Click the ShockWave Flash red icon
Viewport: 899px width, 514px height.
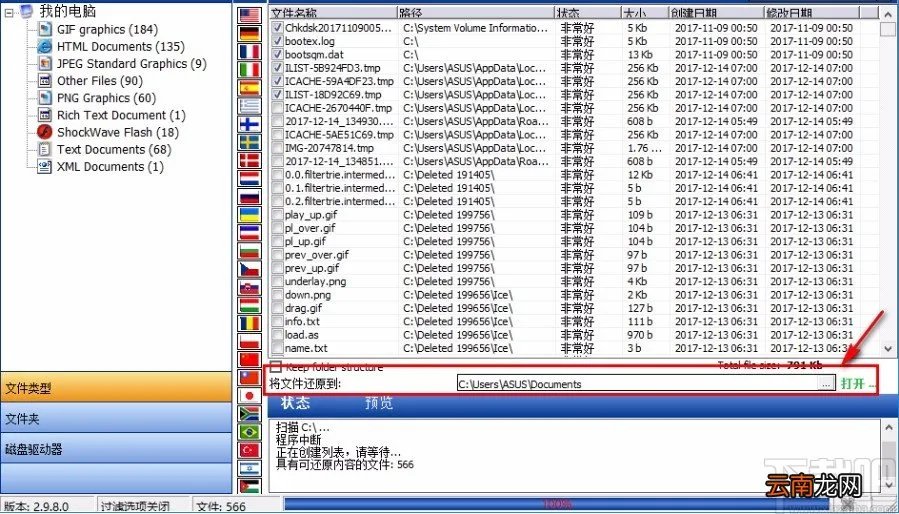click(x=45, y=132)
